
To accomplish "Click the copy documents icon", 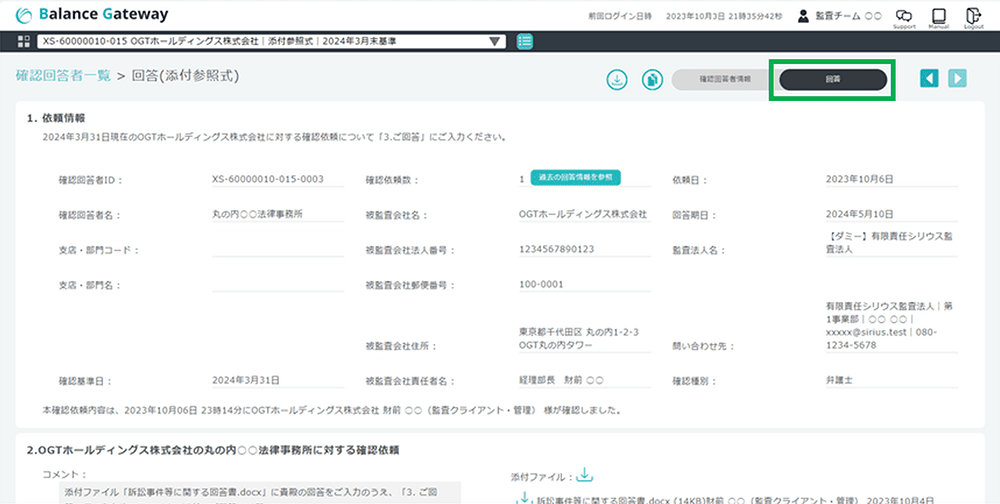I will pyautogui.click(x=651, y=79).
